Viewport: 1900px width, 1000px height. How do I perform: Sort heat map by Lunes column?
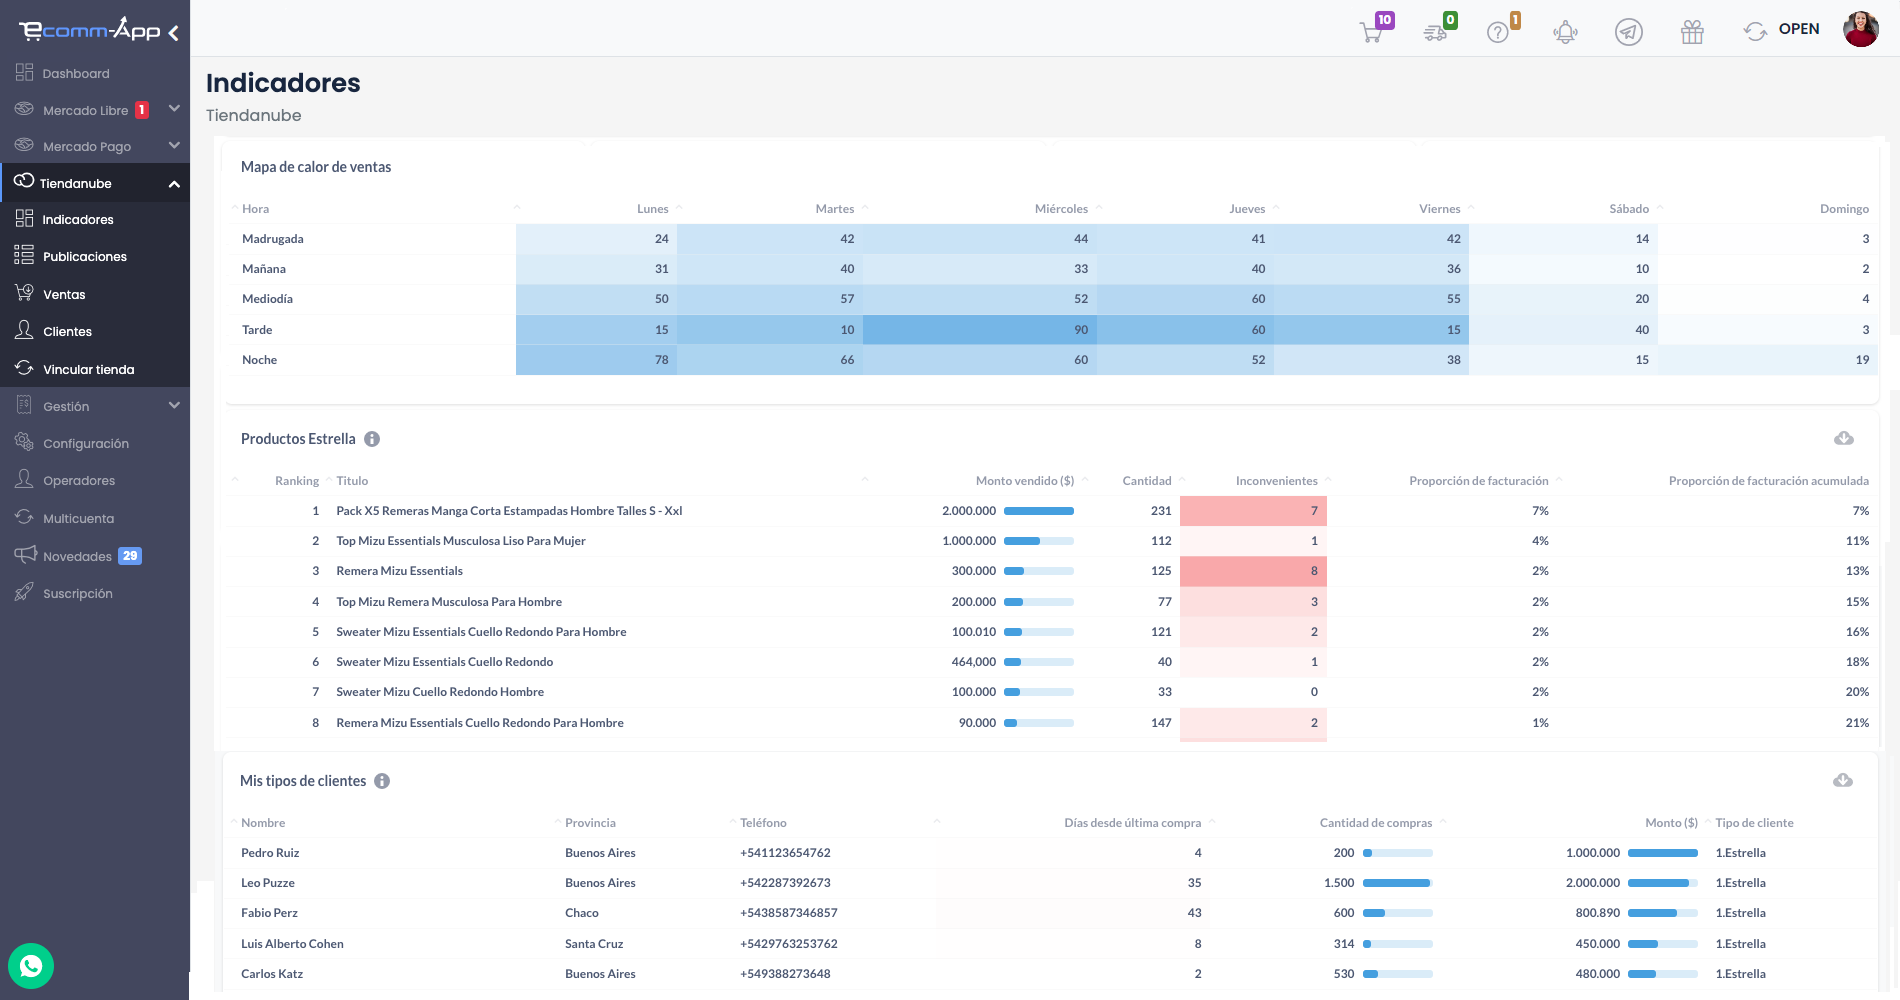(x=653, y=209)
